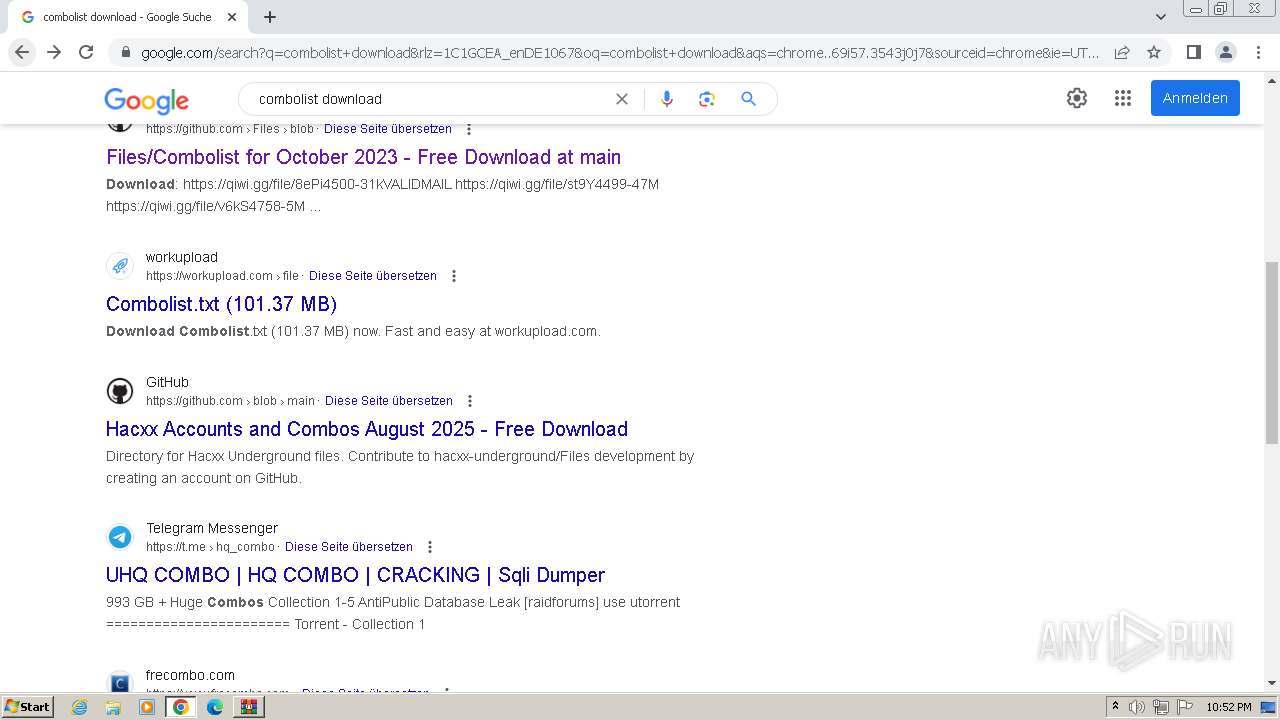Share this page from address bar
1280x720 pixels.
coord(1122,52)
